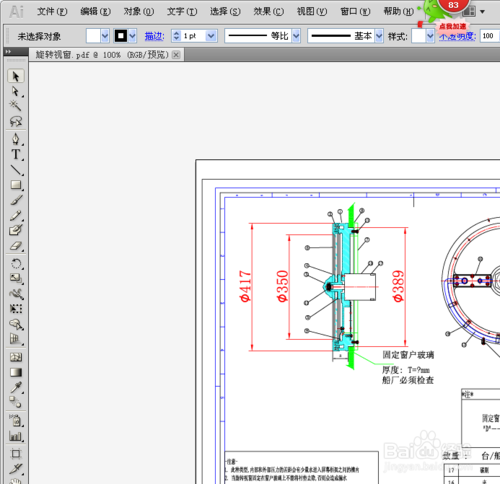
Task: Select the Eraser tool
Action: (16, 246)
